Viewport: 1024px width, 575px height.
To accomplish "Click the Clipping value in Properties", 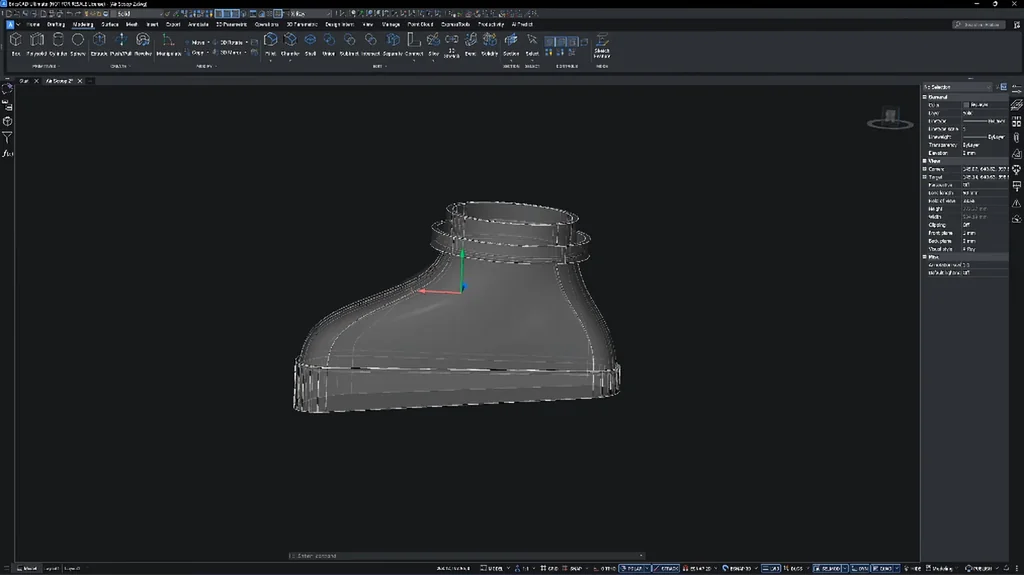I will pos(985,225).
